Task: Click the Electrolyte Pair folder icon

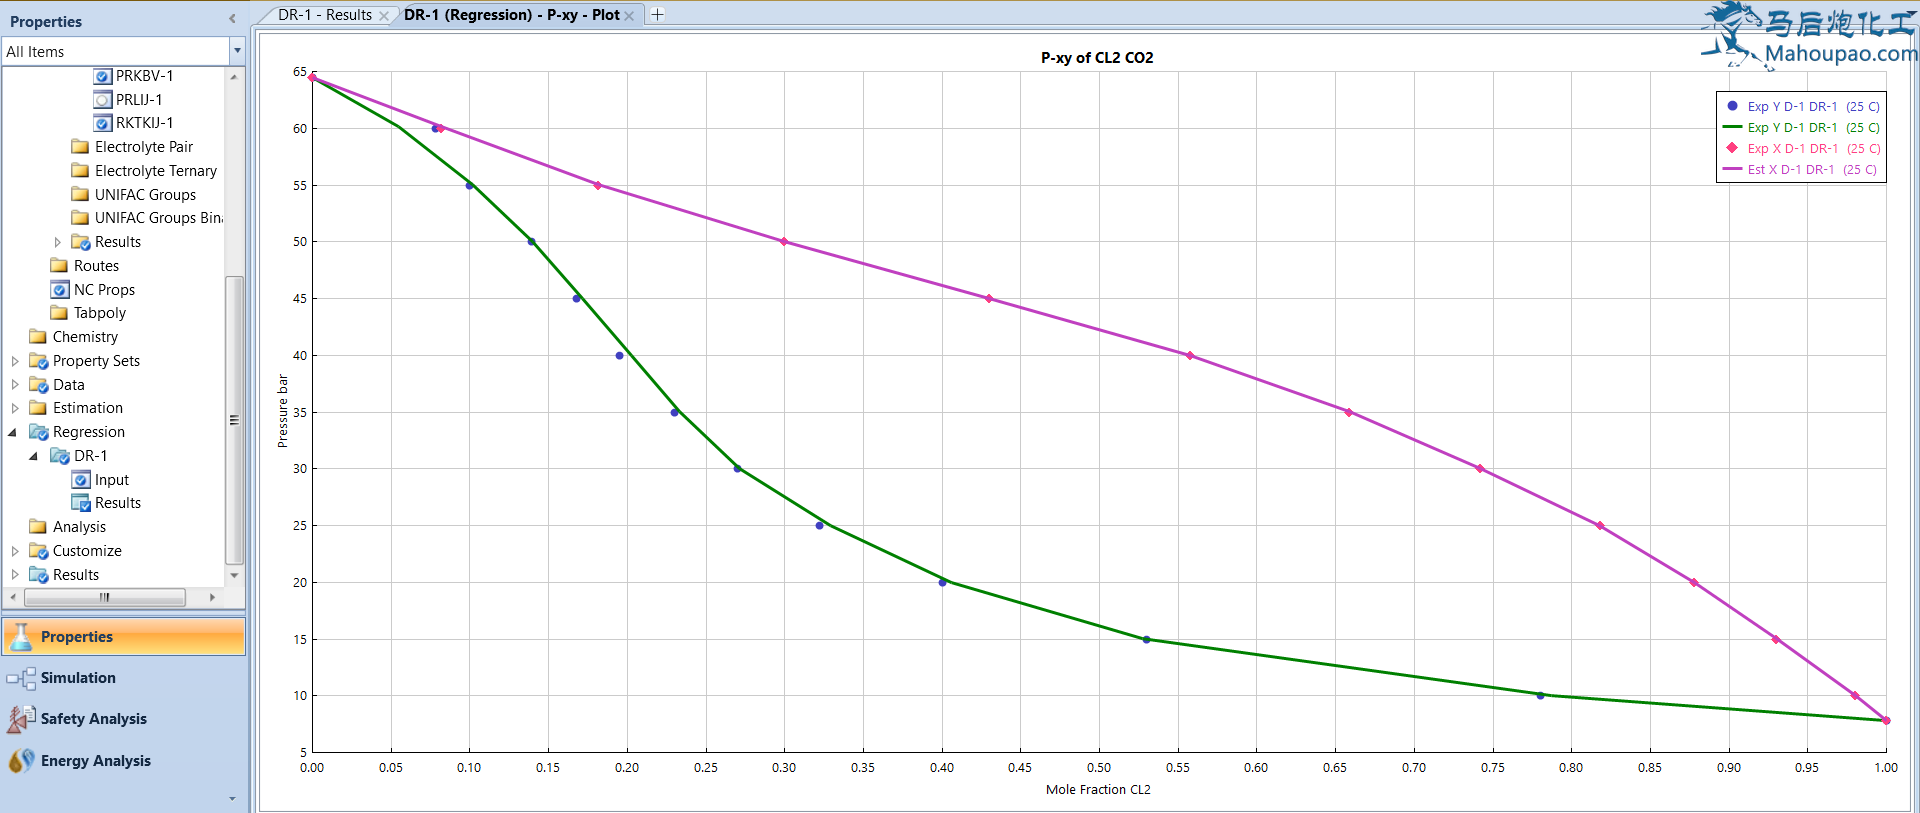Action: click(x=81, y=147)
